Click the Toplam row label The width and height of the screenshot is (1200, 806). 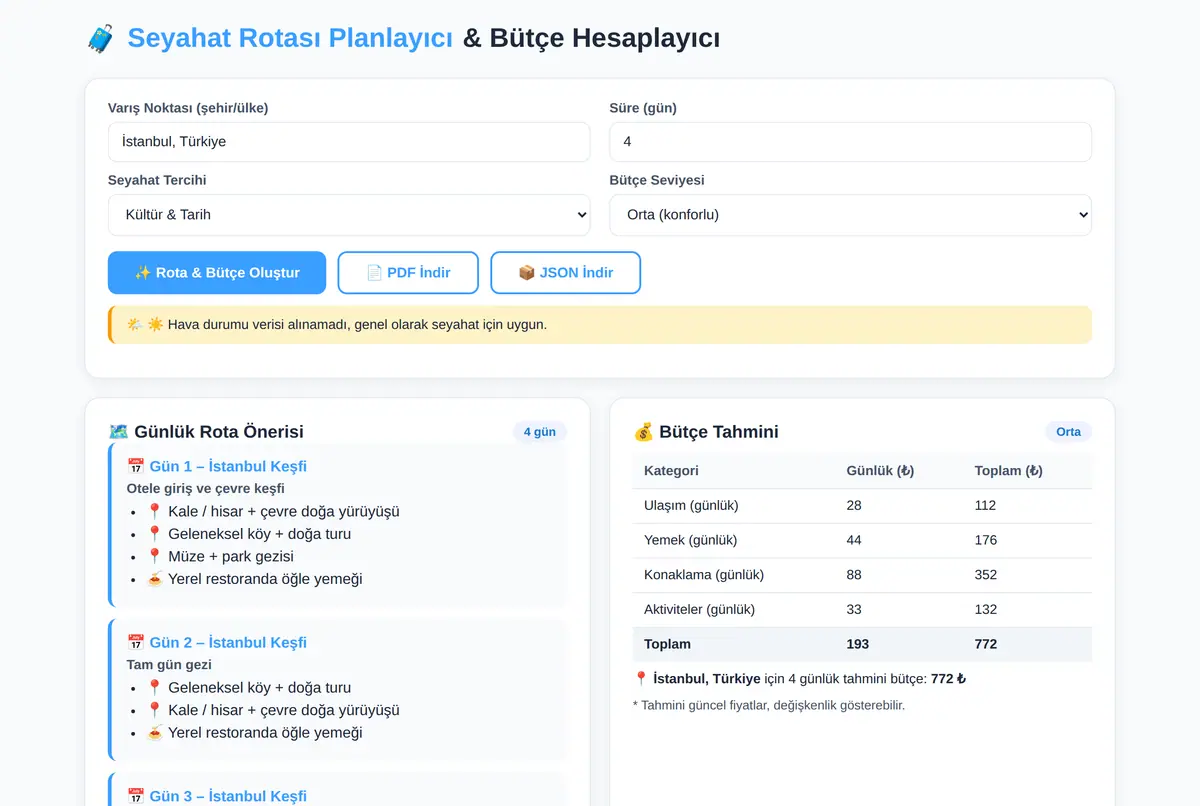click(x=667, y=644)
